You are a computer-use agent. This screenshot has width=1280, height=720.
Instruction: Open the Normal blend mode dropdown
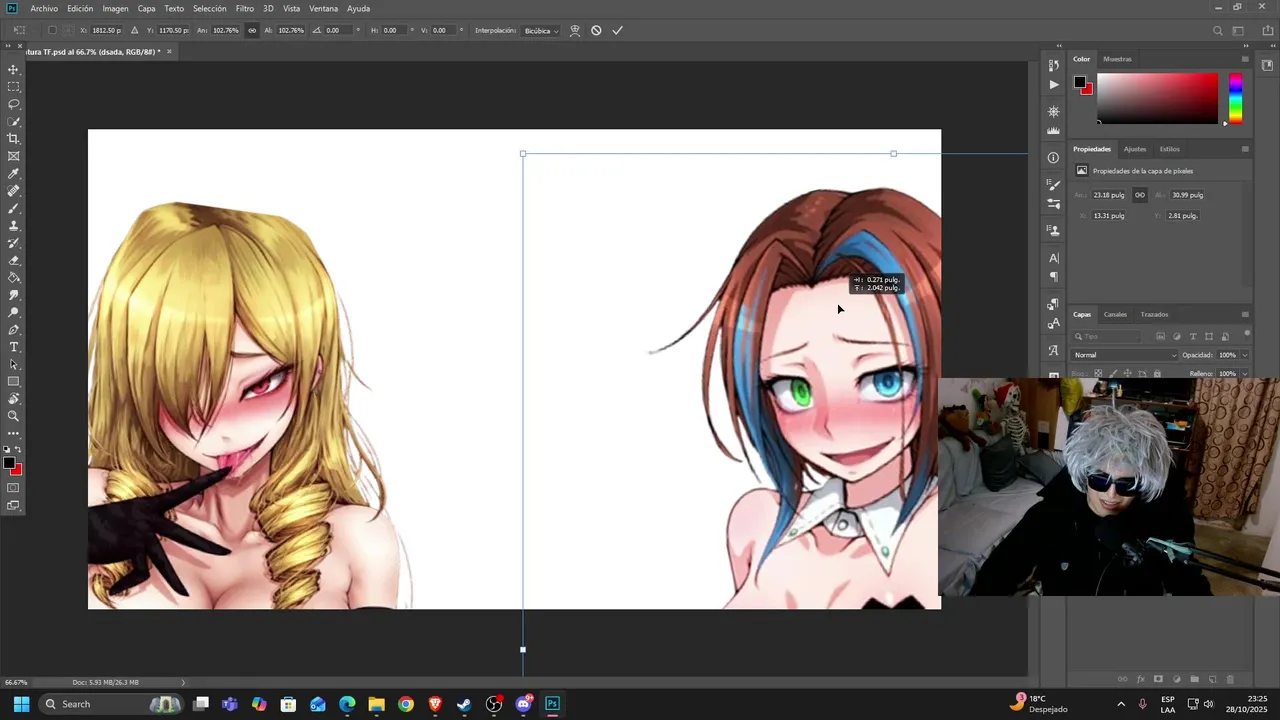click(x=1125, y=355)
